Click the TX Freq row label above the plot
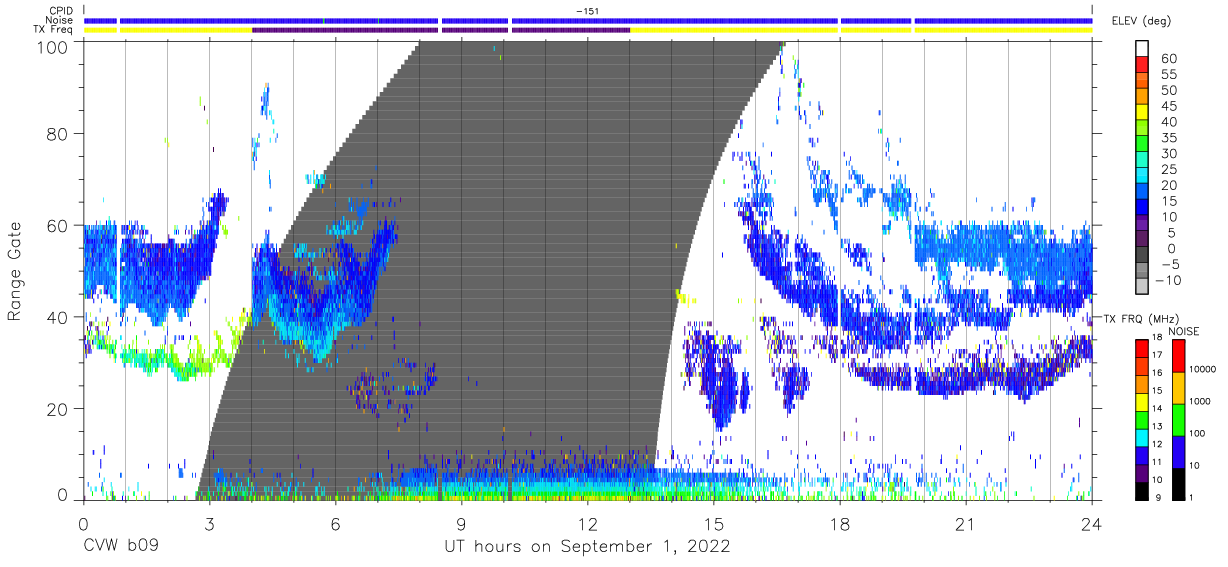Image resolution: width=1228 pixels, height=567 pixels. (x=54, y=29)
